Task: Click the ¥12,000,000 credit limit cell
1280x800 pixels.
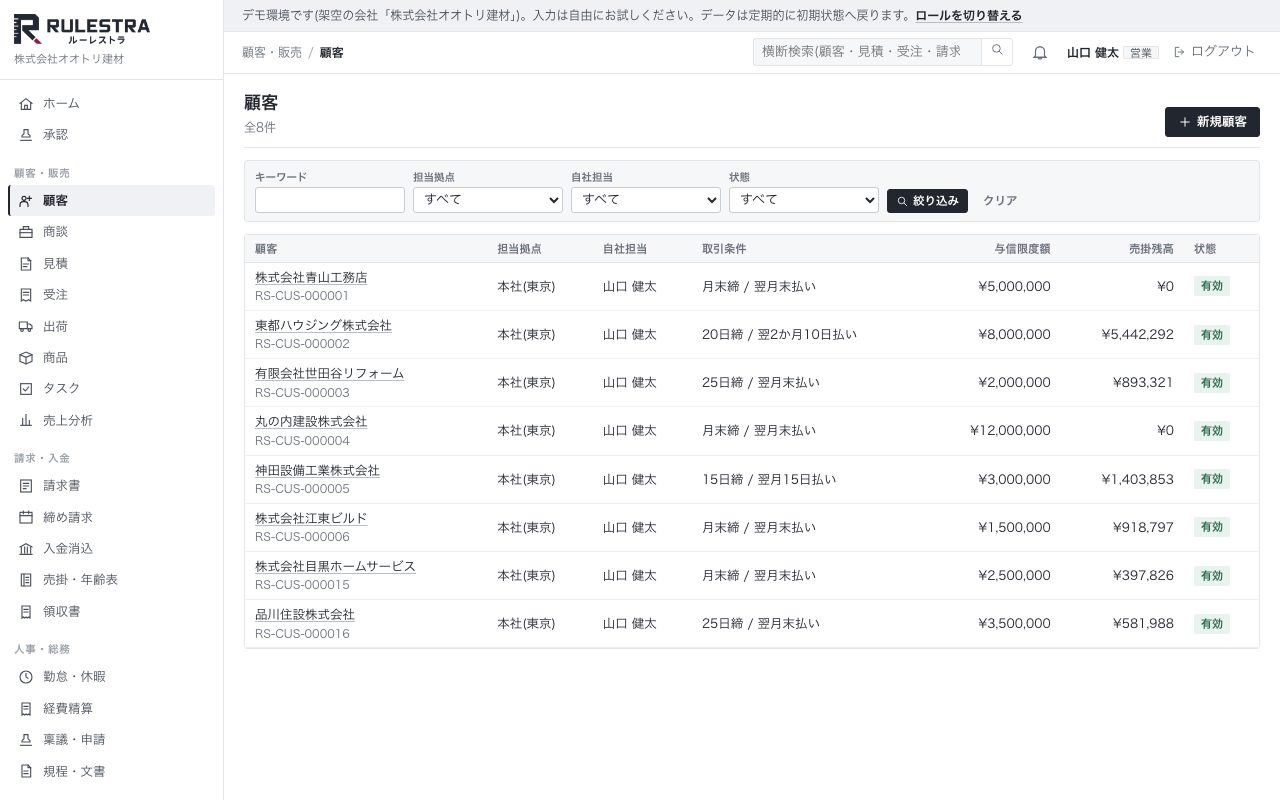Action: (1010, 431)
